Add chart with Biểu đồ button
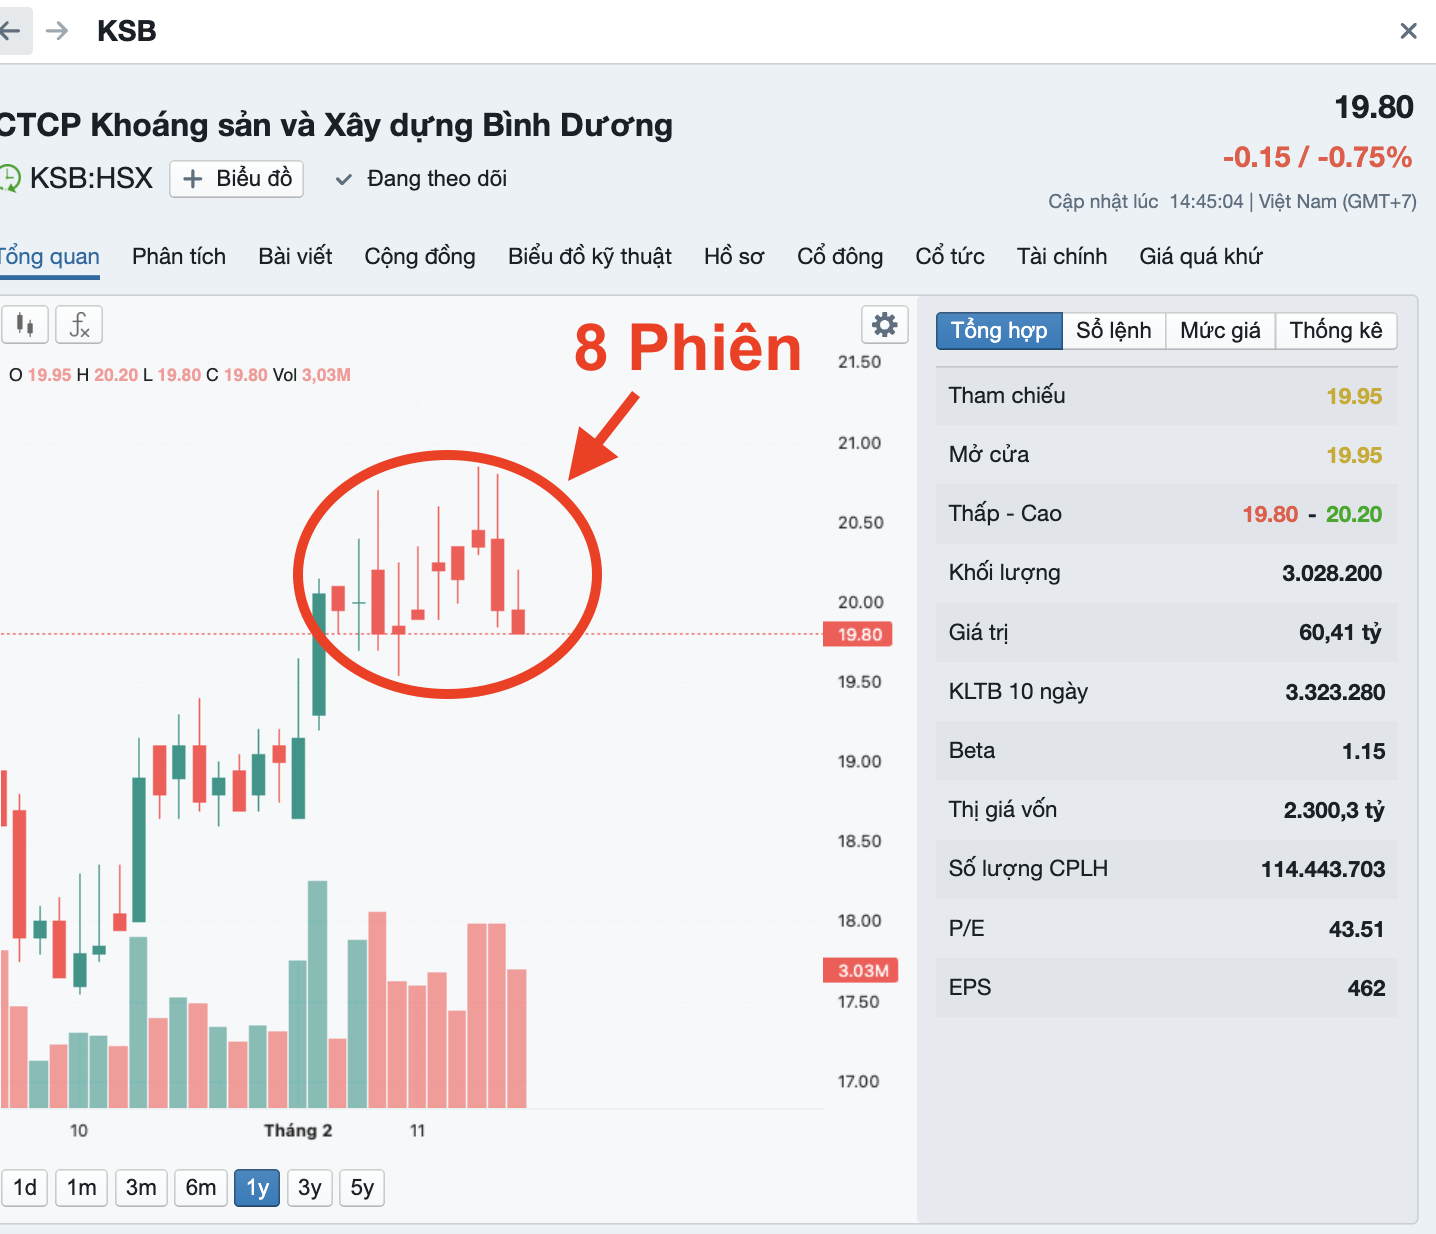1436x1234 pixels. click(x=237, y=179)
